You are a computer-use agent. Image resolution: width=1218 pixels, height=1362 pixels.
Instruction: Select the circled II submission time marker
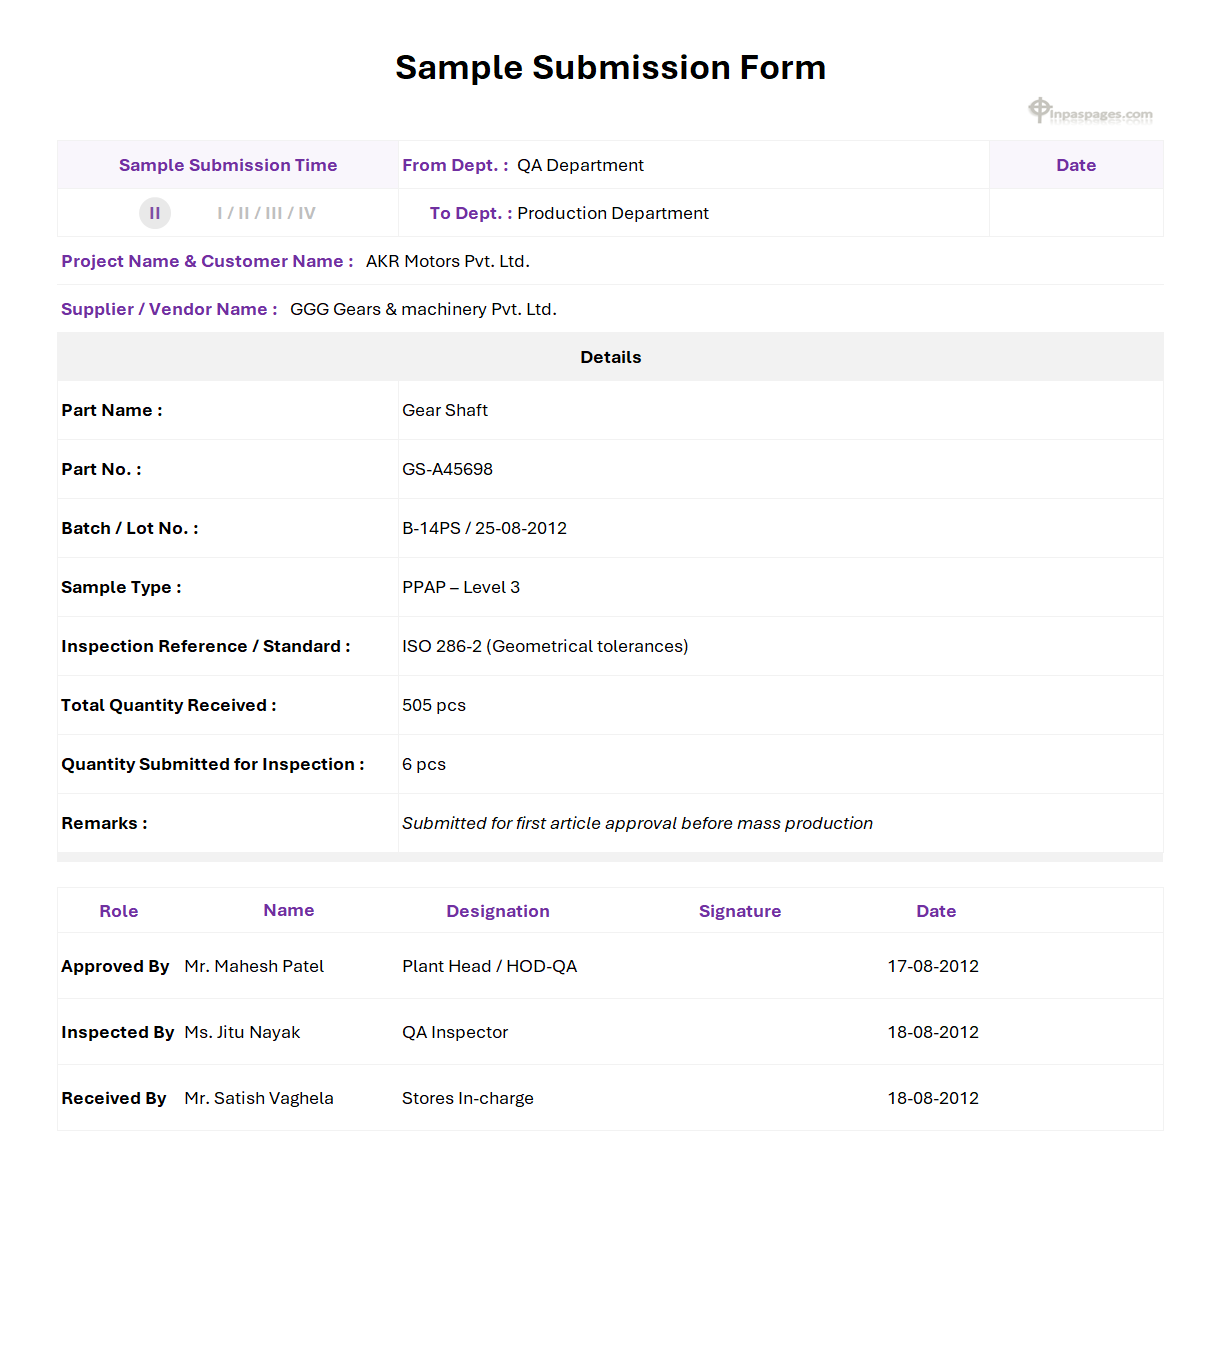155,213
